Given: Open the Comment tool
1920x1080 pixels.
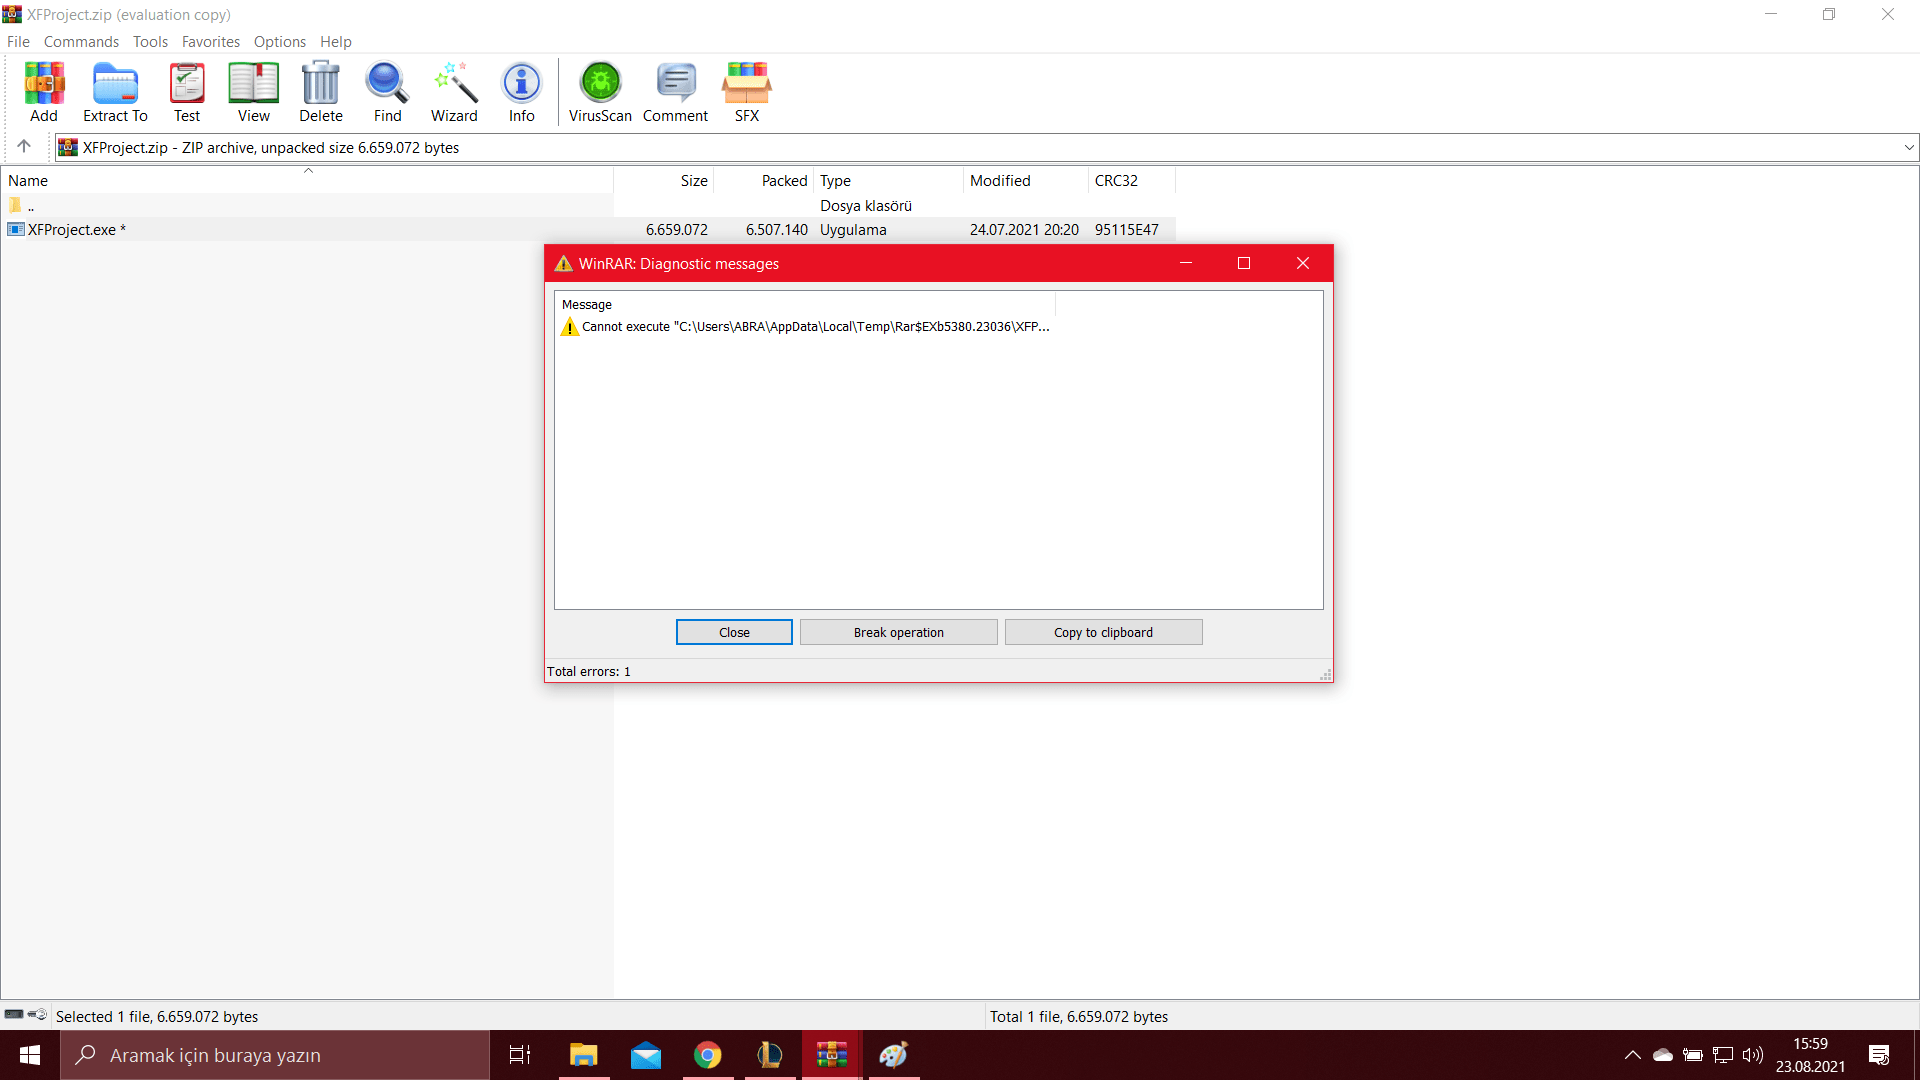Looking at the screenshot, I should tap(675, 92).
